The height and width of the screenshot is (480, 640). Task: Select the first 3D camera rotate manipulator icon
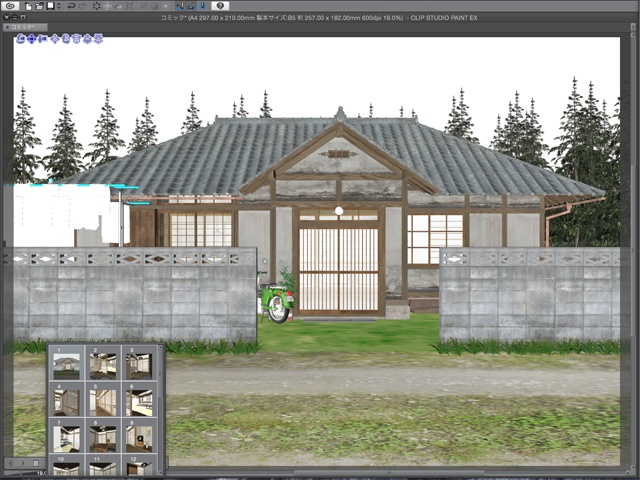[x=20, y=38]
